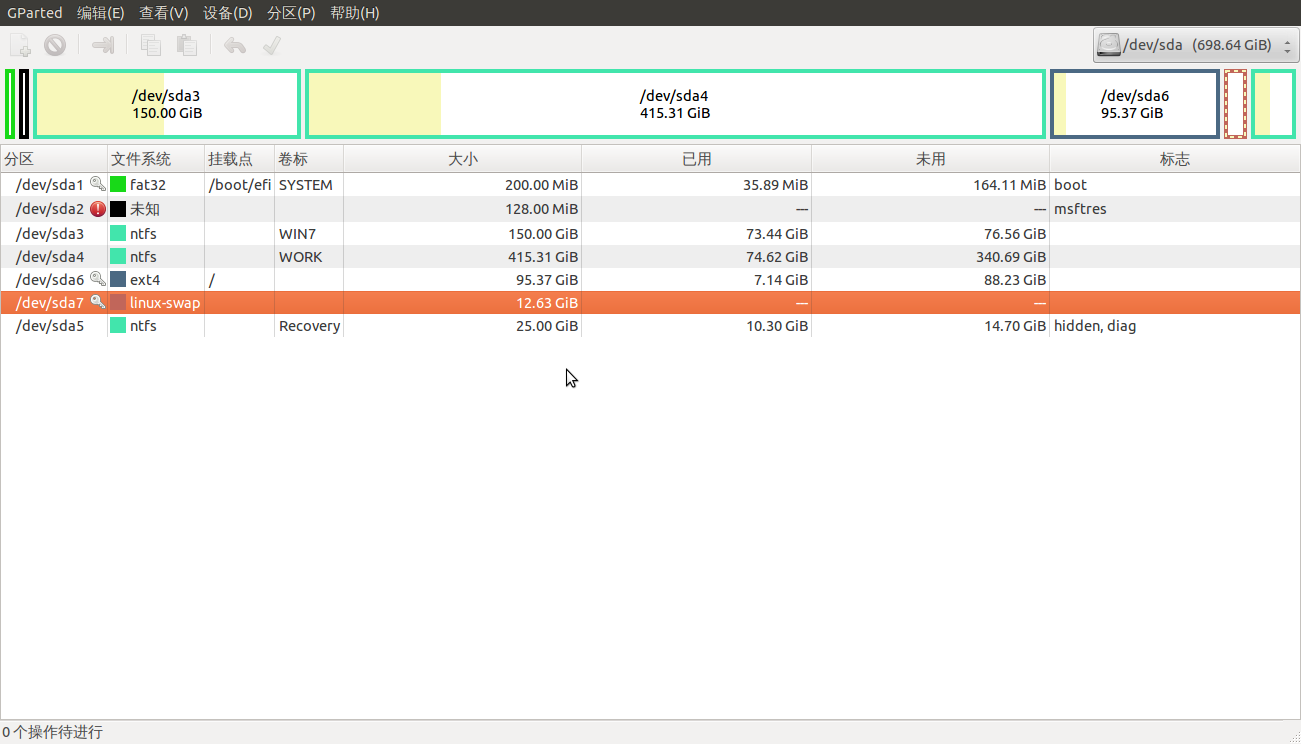Open the 帮助(H) menu
Image resolution: width=1301 pixels, height=744 pixels.
click(355, 13)
